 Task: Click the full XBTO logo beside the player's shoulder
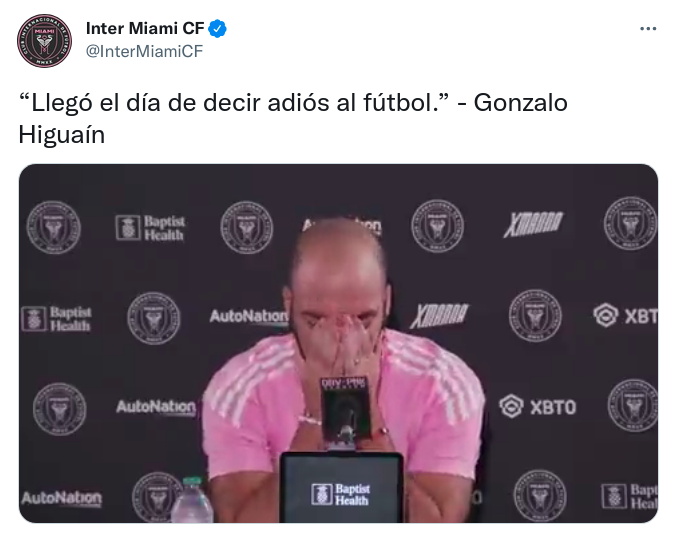538,407
